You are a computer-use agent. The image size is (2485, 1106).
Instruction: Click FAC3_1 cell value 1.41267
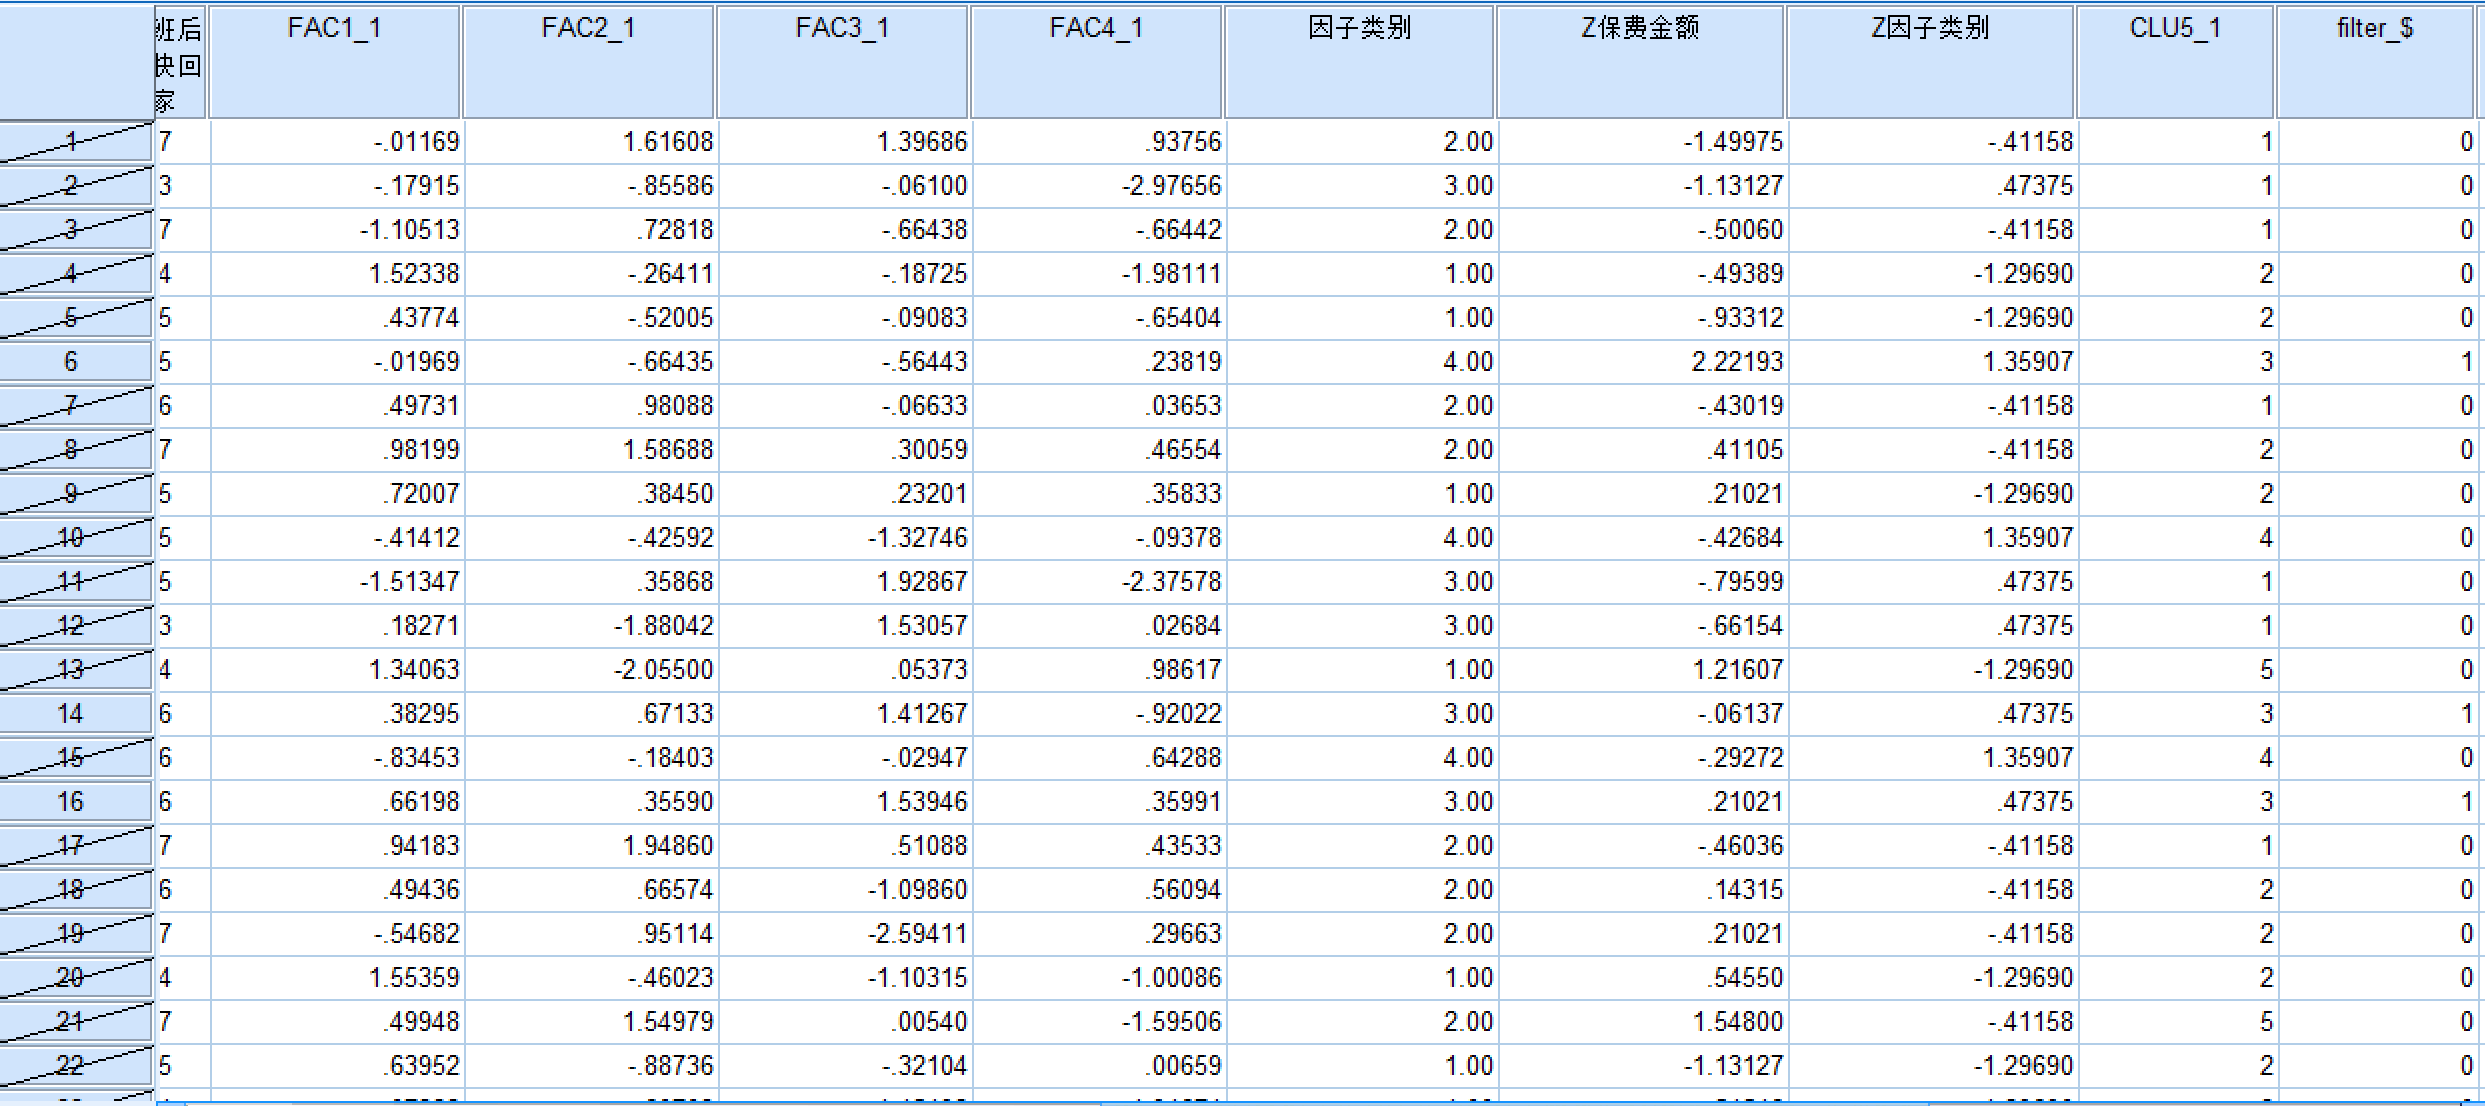(843, 714)
